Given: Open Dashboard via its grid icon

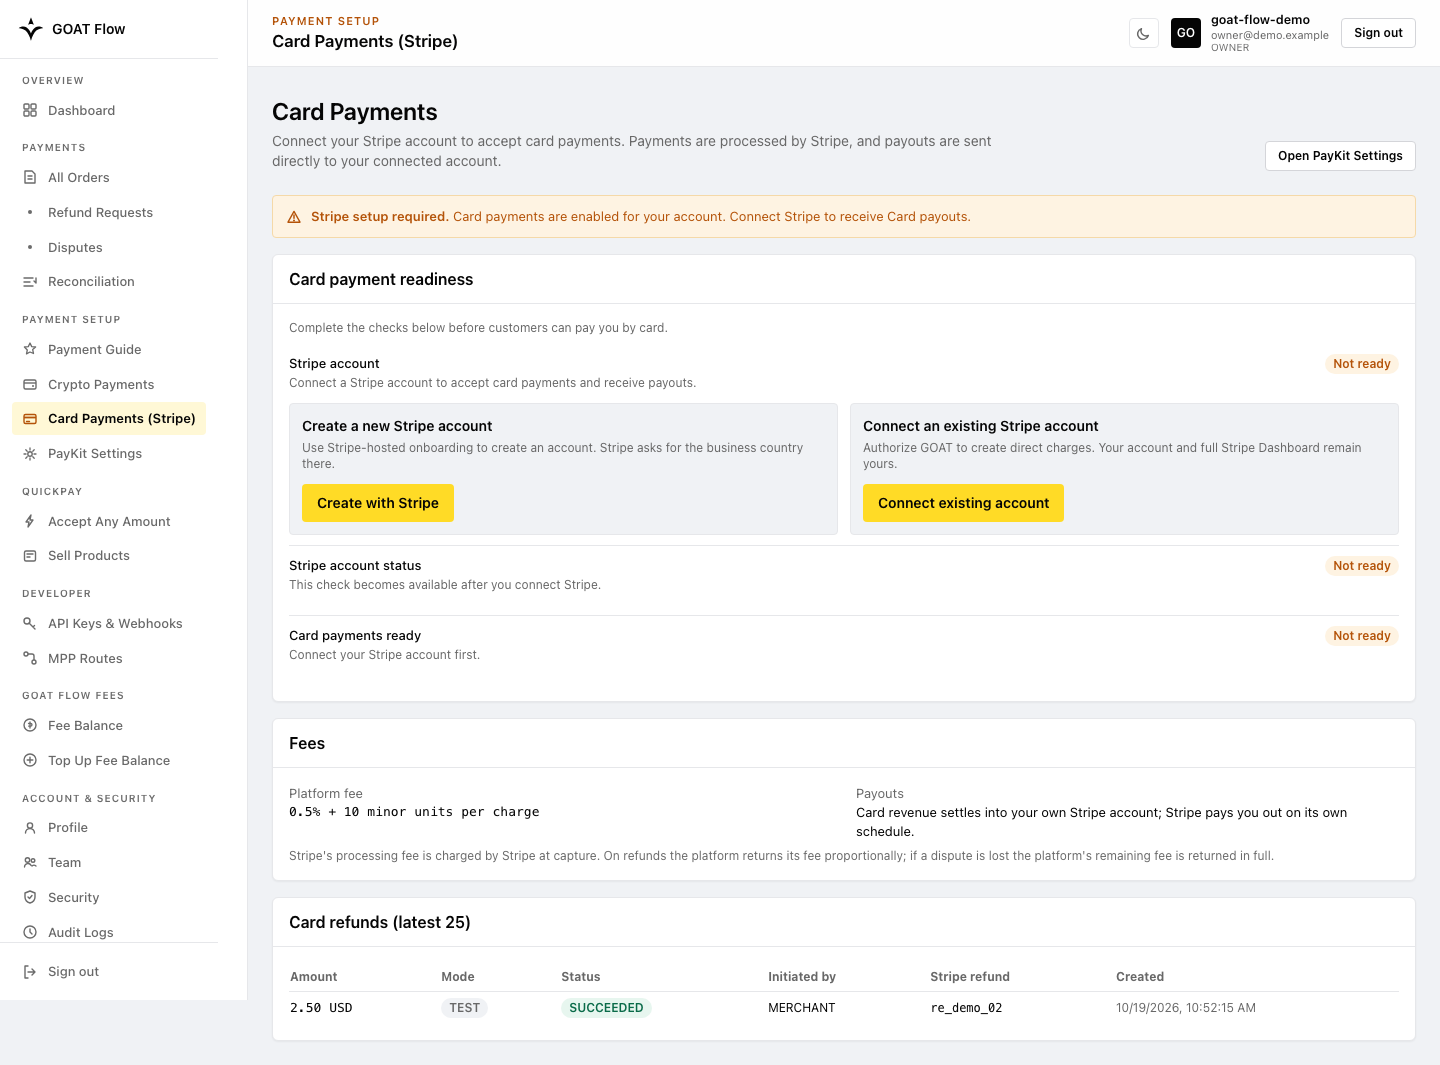Looking at the screenshot, I should click(x=30, y=110).
